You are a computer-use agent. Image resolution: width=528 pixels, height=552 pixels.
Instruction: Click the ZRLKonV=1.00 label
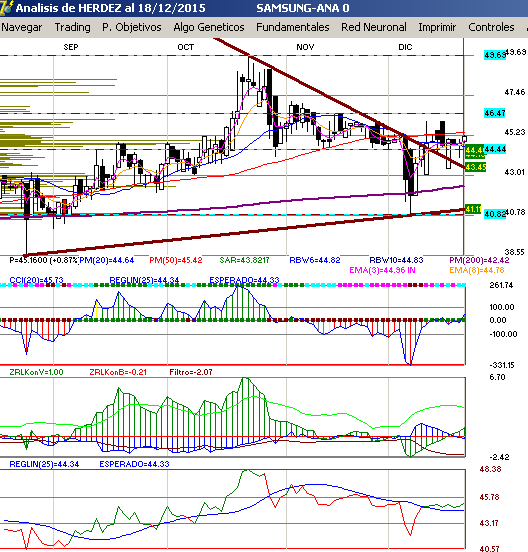pos(36,372)
